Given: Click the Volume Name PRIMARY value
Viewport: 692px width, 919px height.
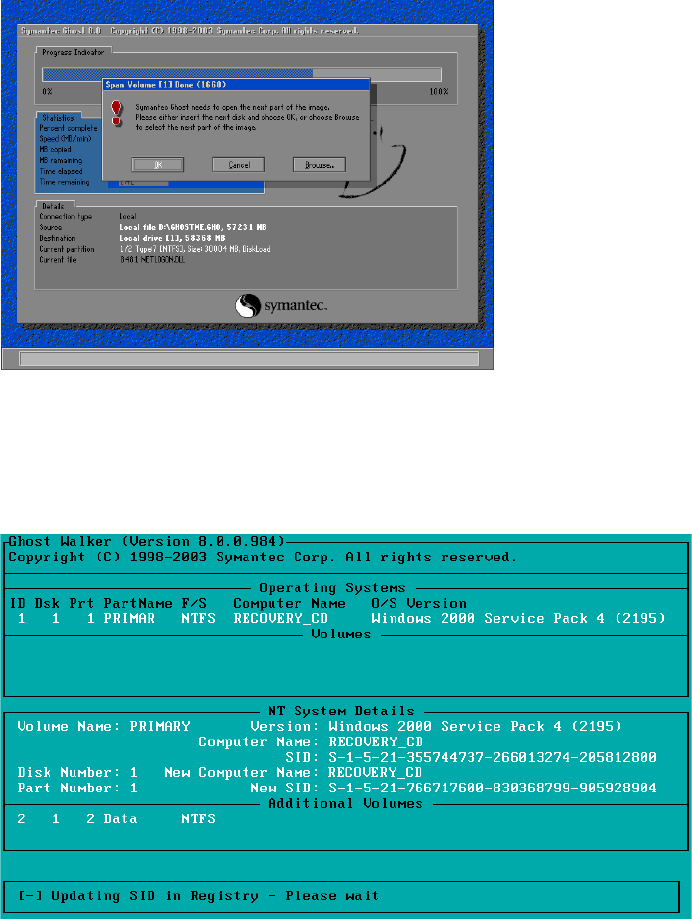Looking at the screenshot, I should point(160,726).
